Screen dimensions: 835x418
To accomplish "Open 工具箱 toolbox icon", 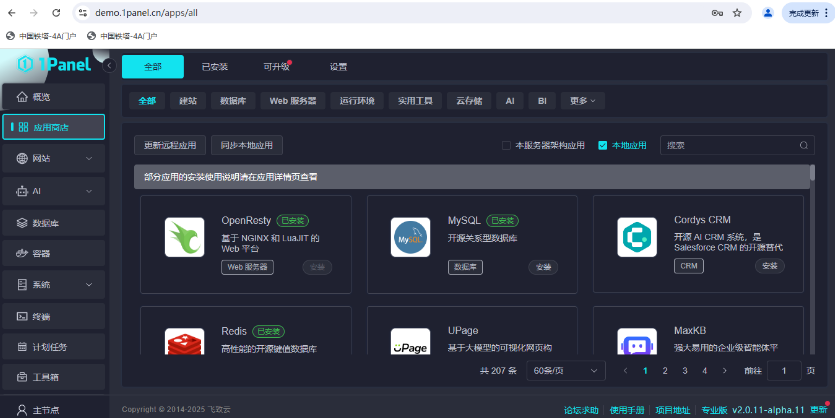I will [x=22, y=377].
